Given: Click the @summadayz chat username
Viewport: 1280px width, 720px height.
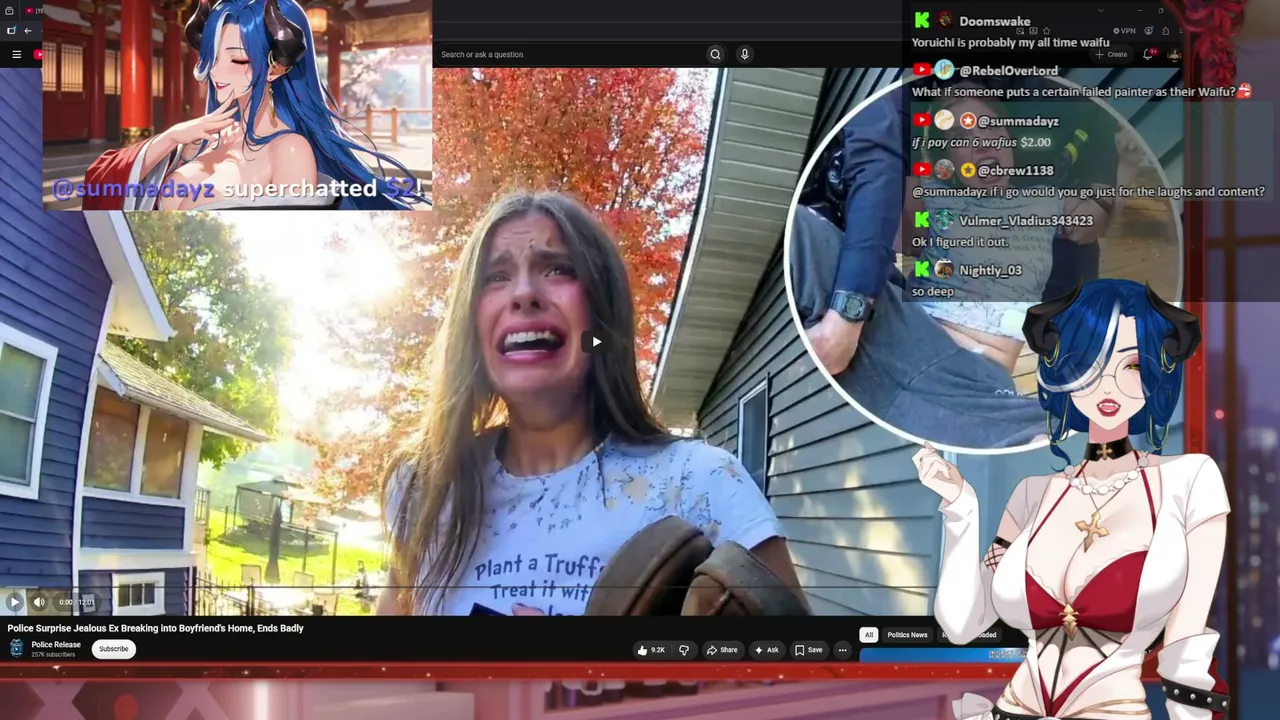Looking at the screenshot, I should pyautogui.click(x=1018, y=121).
